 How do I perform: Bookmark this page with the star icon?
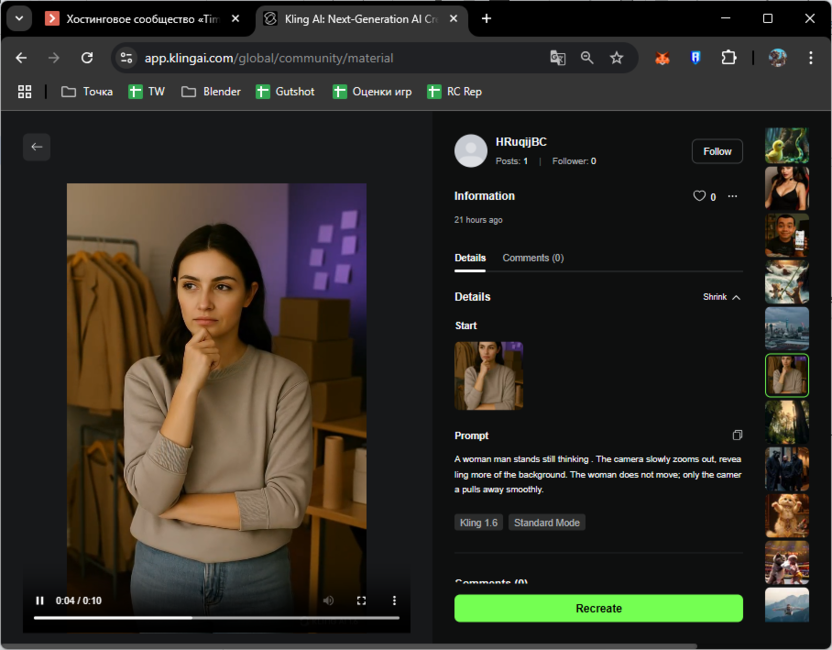tap(617, 58)
